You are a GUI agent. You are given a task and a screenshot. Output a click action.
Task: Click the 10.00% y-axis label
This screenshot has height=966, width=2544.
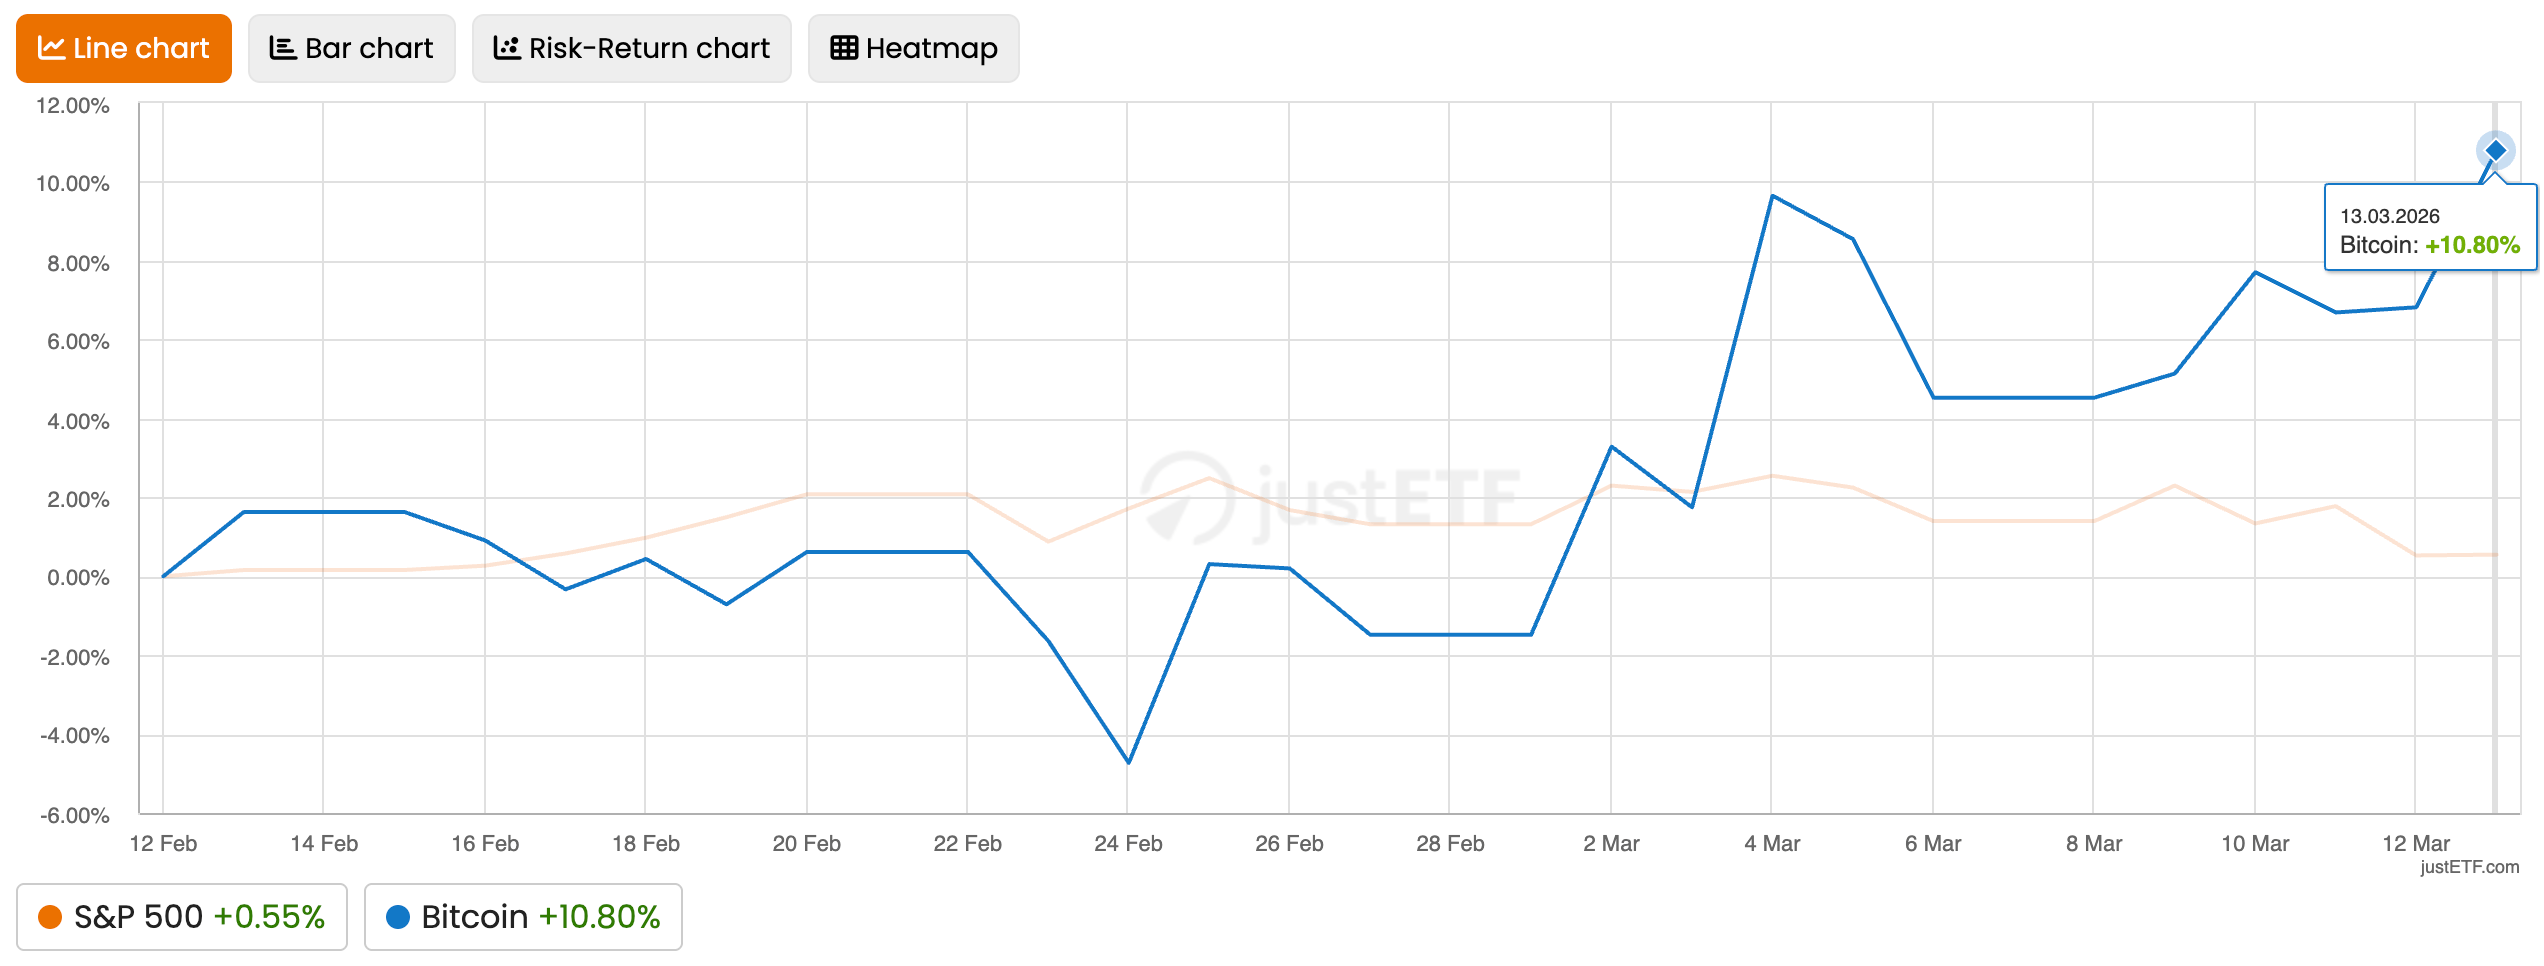(x=73, y=183)
